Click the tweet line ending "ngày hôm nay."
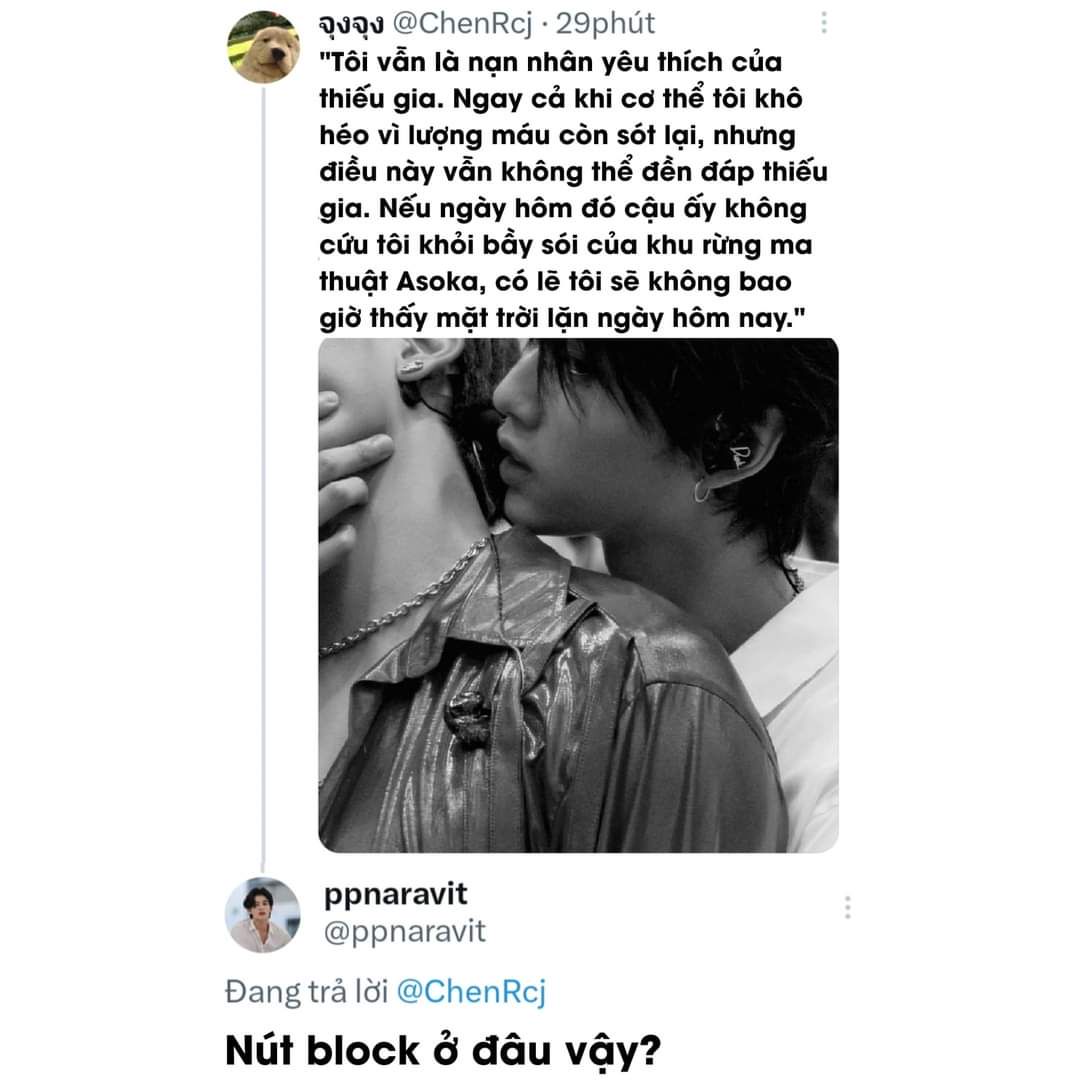The width and height of the screenshot is (1080, 1080). [562, 318]
